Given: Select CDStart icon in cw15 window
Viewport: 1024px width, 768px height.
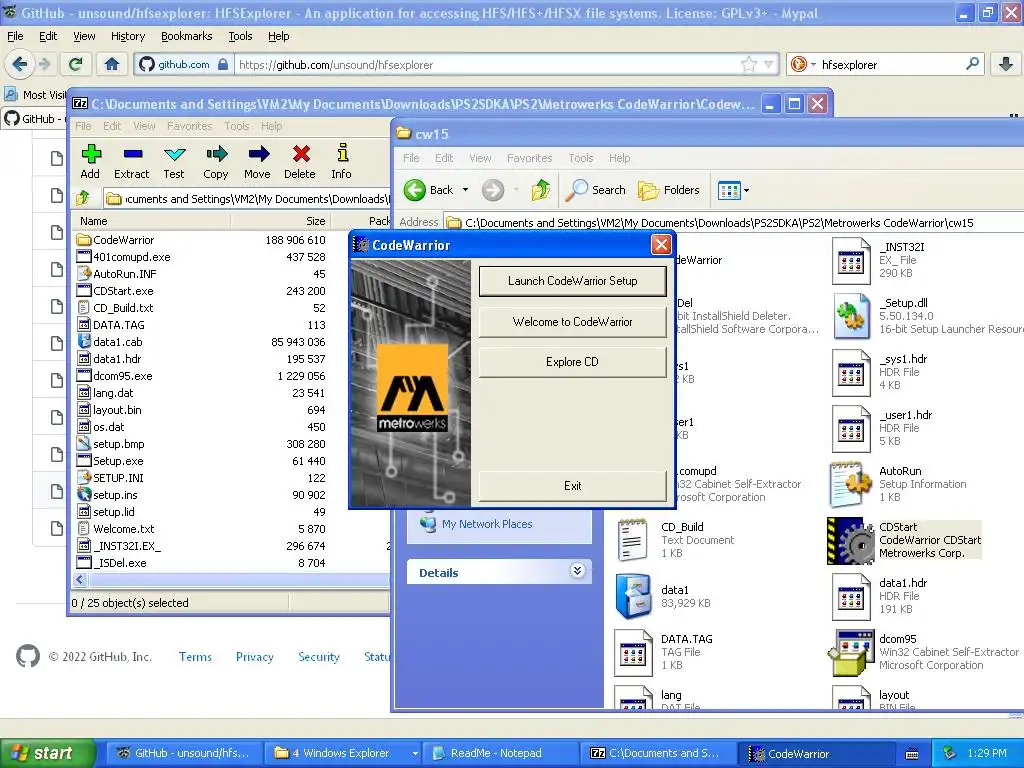Looking at the screenshot, I should (850, 541).
